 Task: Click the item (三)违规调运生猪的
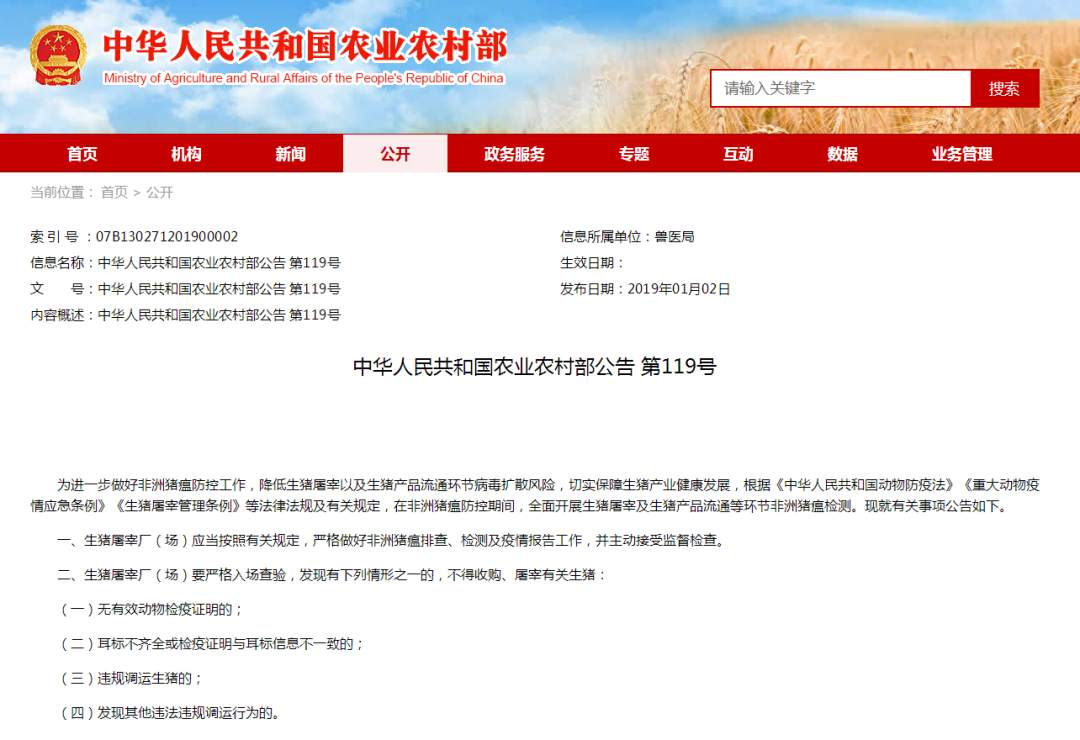(131, 678)
